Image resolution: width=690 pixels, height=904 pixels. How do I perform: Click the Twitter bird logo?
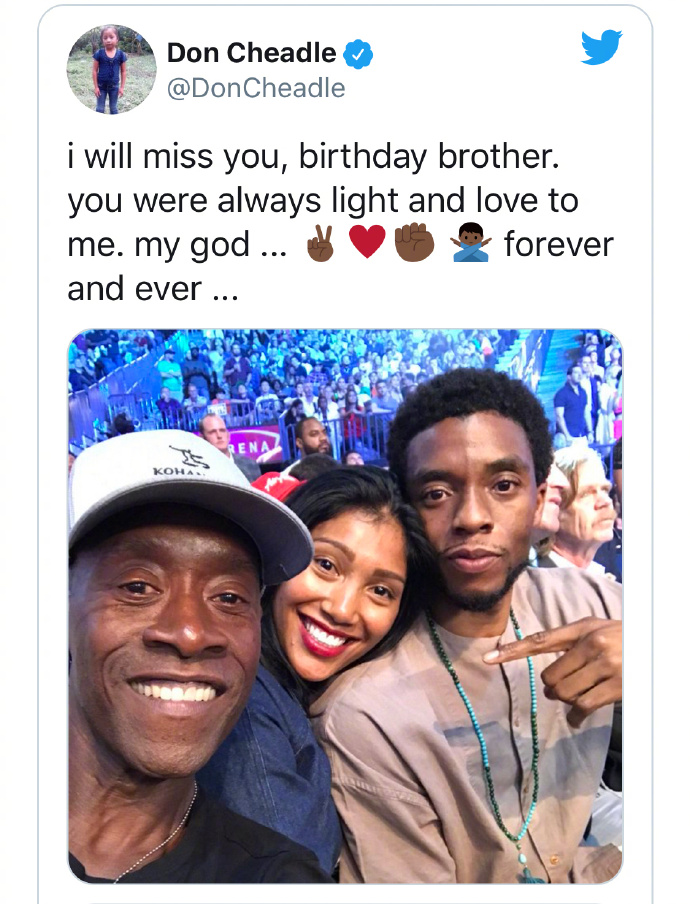pyautogui.click(x=601, y=47)
